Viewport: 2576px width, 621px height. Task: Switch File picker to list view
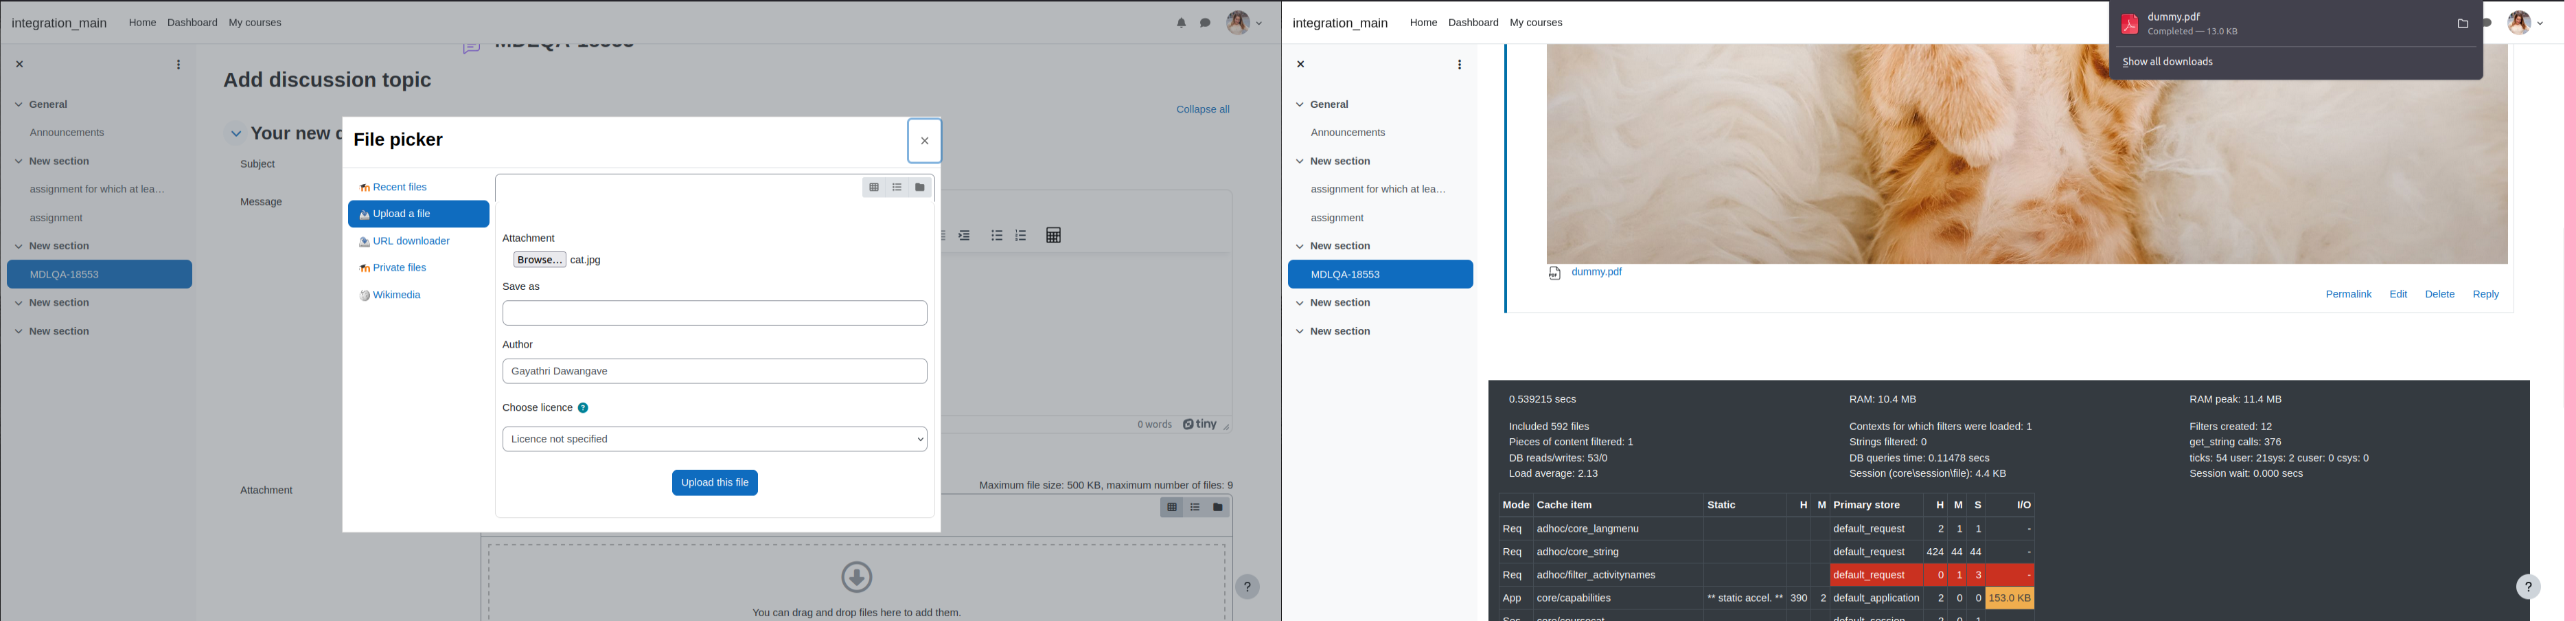(897, 187)
